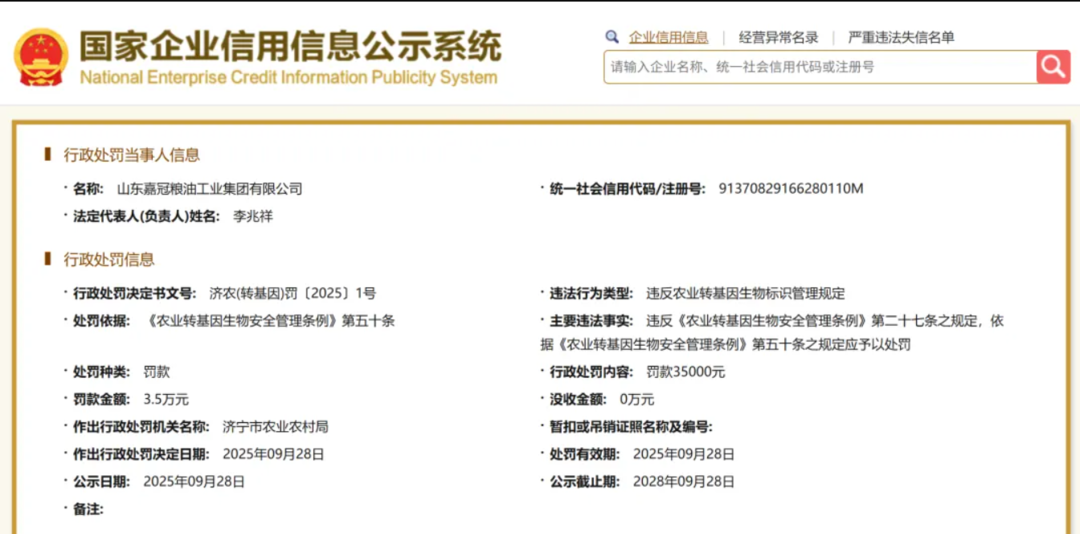Click the issuing authority 济宁市农业农村局
The width and height of the screenshot is (1080, 534).
[275, 426]
